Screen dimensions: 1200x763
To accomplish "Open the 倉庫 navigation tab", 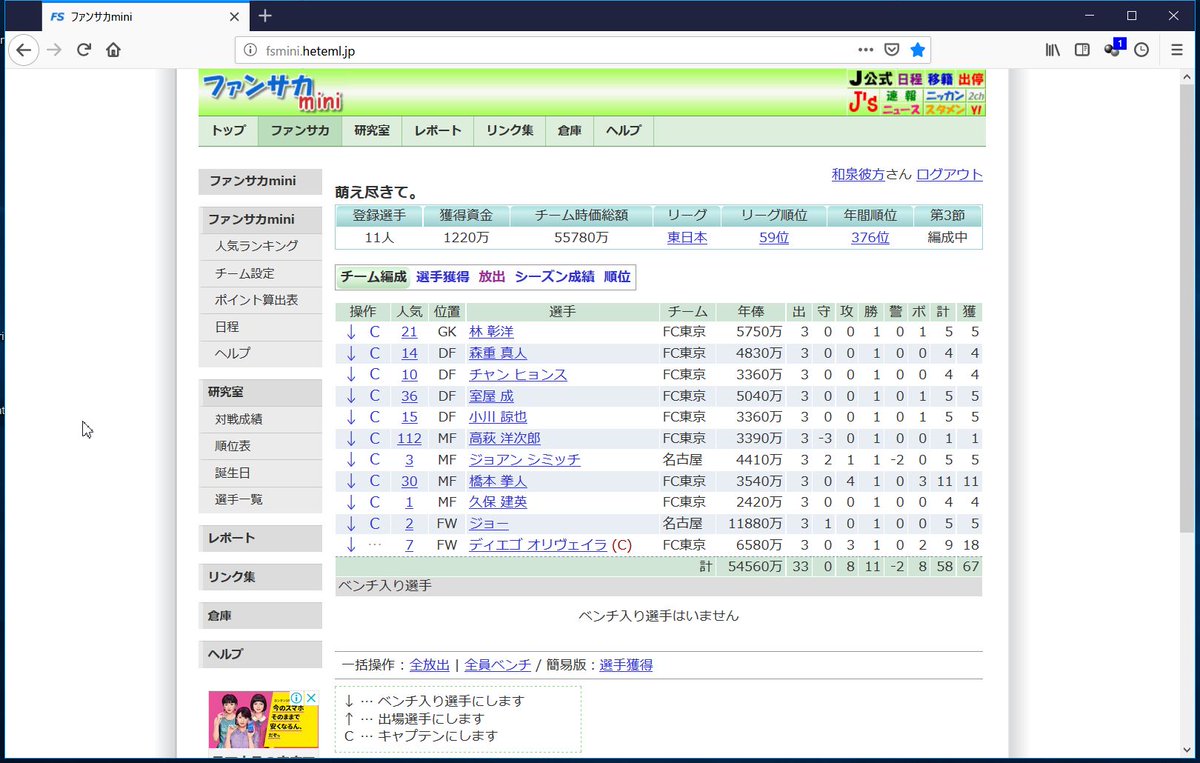I will pyautogui.click(x=570, y=131).
